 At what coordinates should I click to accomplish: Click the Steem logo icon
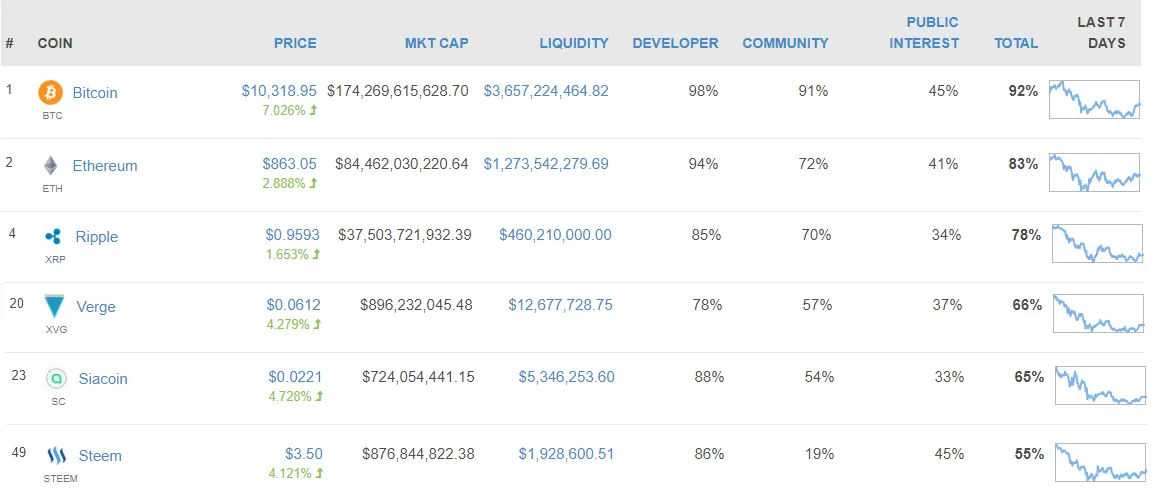coord(56,455)
